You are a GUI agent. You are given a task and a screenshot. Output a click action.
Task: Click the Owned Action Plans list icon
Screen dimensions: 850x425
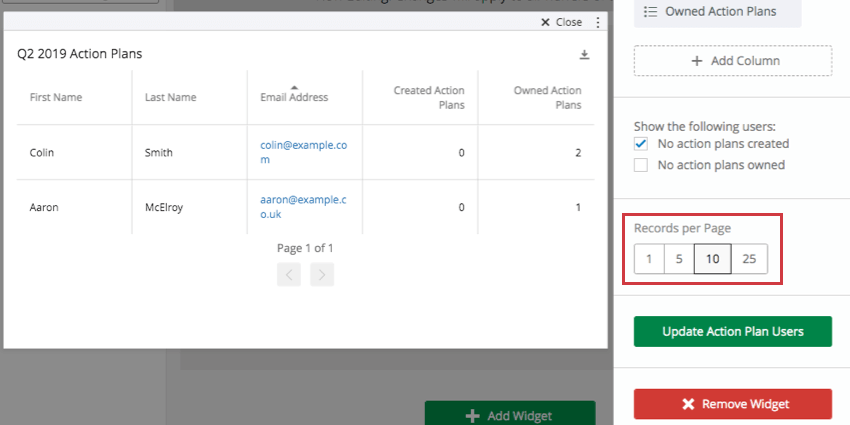(651, 11)
